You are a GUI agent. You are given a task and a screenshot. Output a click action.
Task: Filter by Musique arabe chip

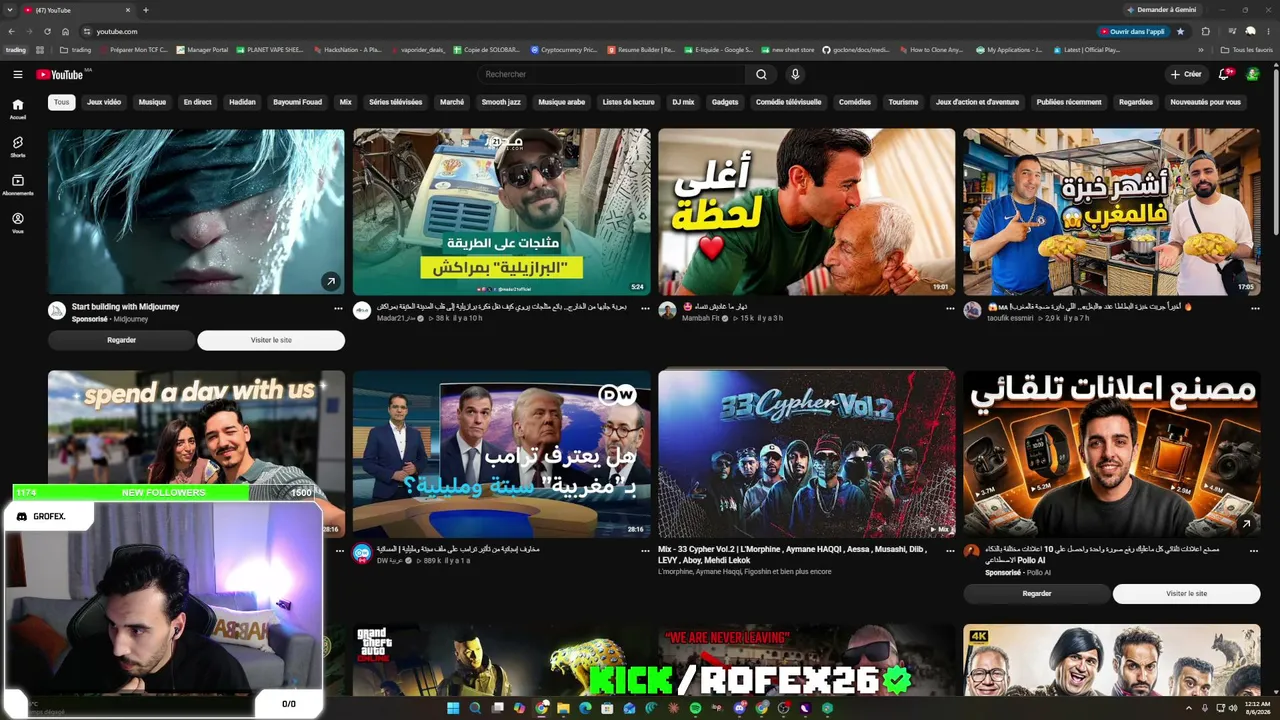(x=562, y=102)
